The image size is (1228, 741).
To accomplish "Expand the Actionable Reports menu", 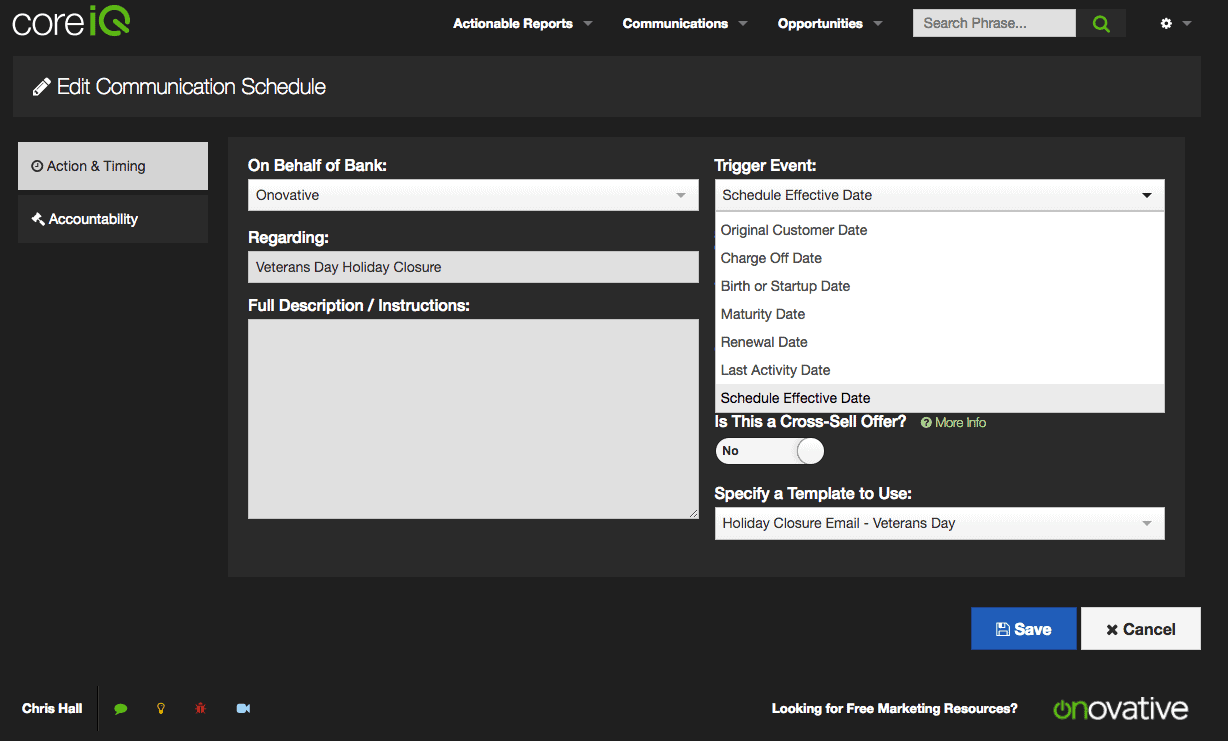I will coord(522,23).
